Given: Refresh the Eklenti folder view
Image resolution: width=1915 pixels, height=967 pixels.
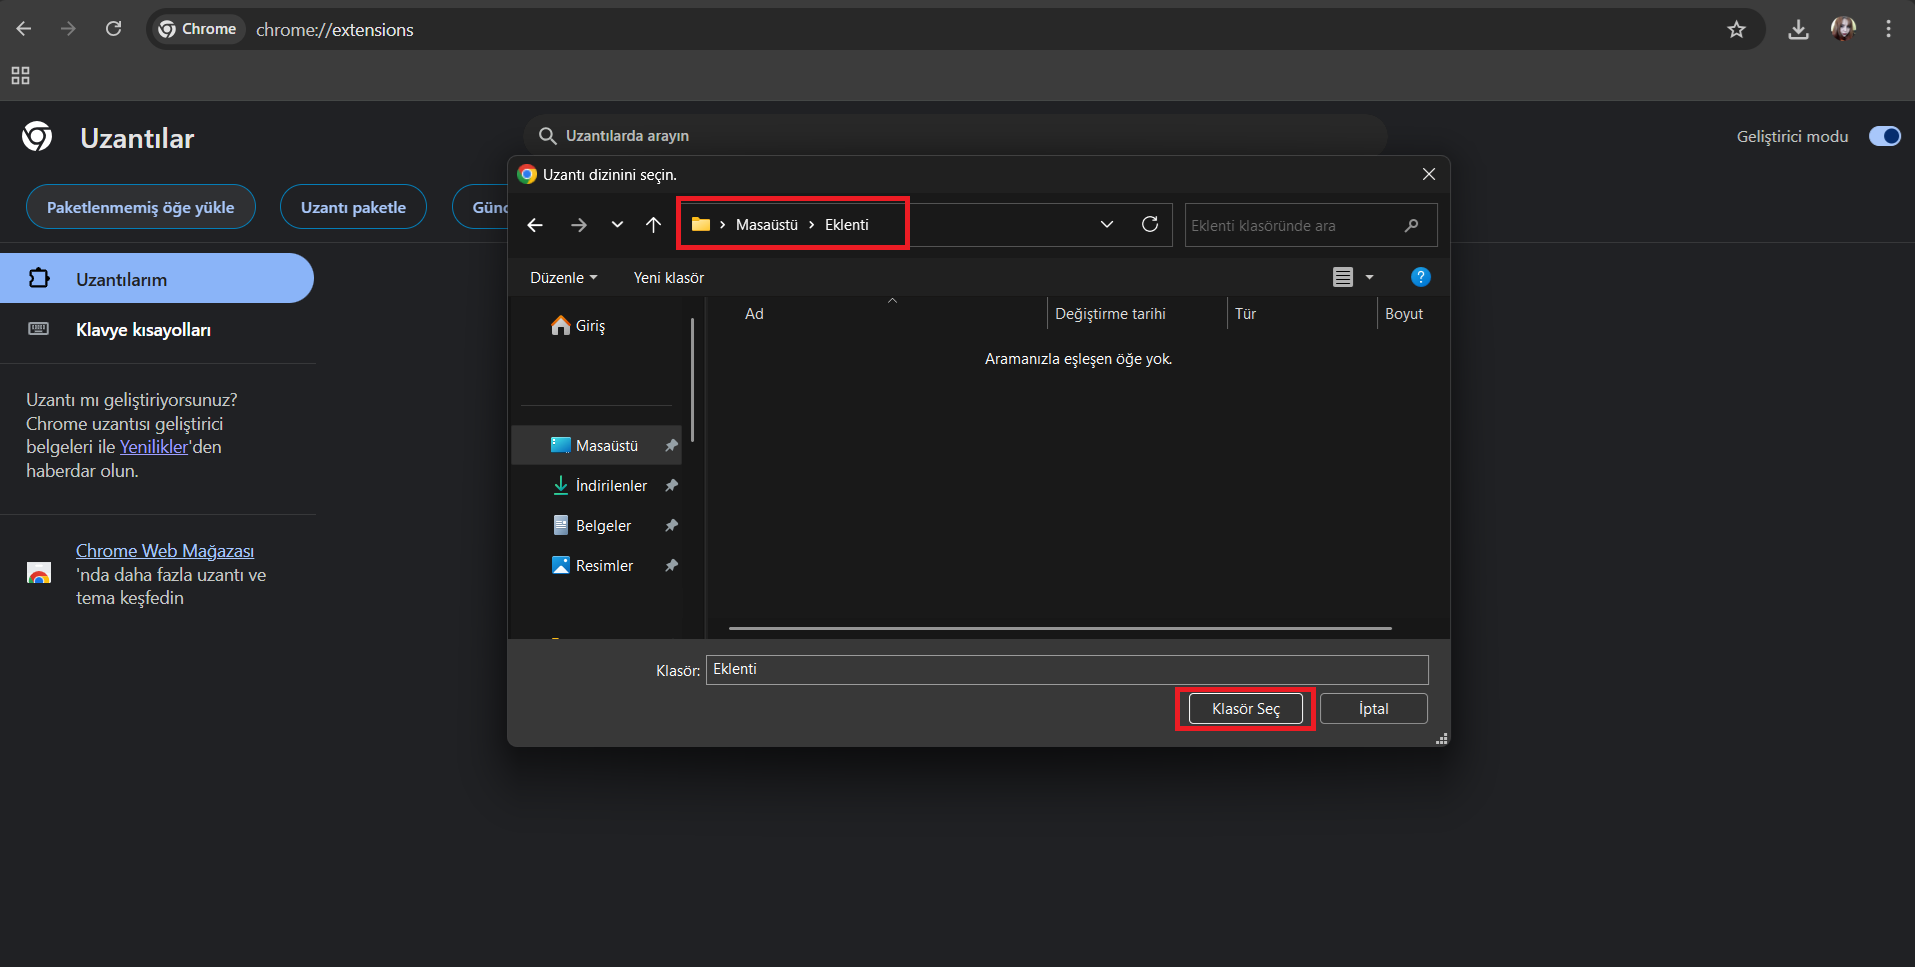Looking at the screenshot, I should pos(1150,224).
